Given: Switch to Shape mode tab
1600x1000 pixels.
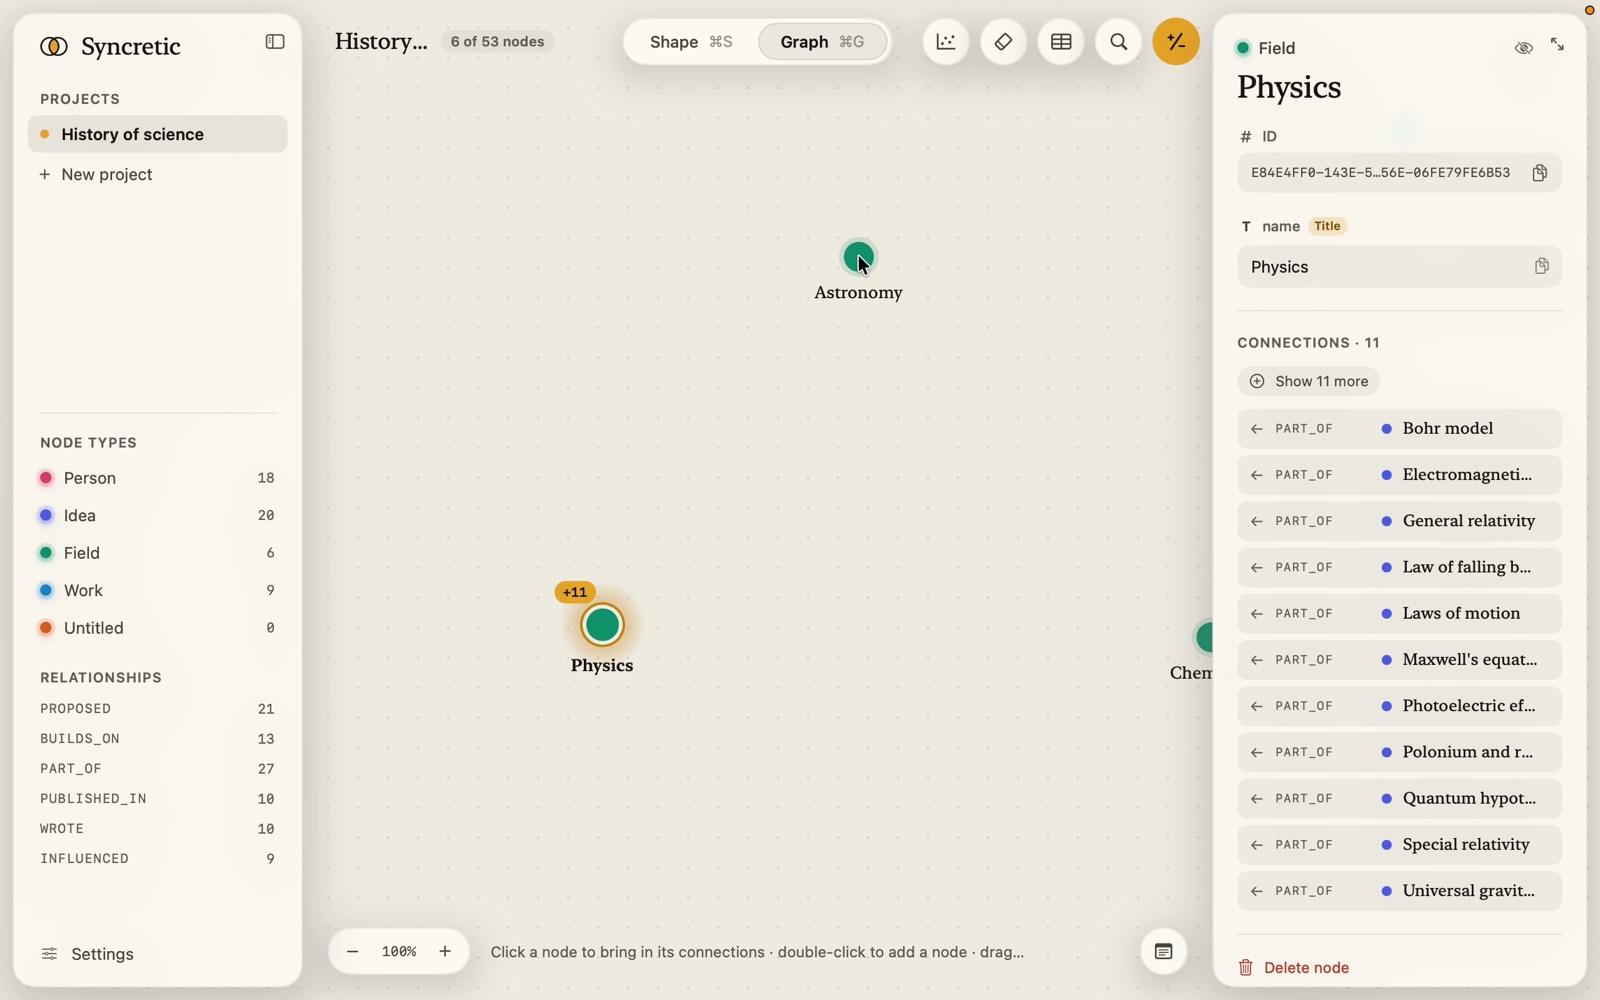Looking at the screenshot, I should point(691,42).
